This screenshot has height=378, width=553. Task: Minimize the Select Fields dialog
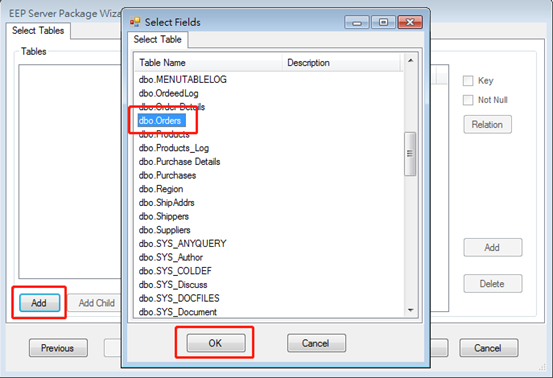tap(357, 22)
